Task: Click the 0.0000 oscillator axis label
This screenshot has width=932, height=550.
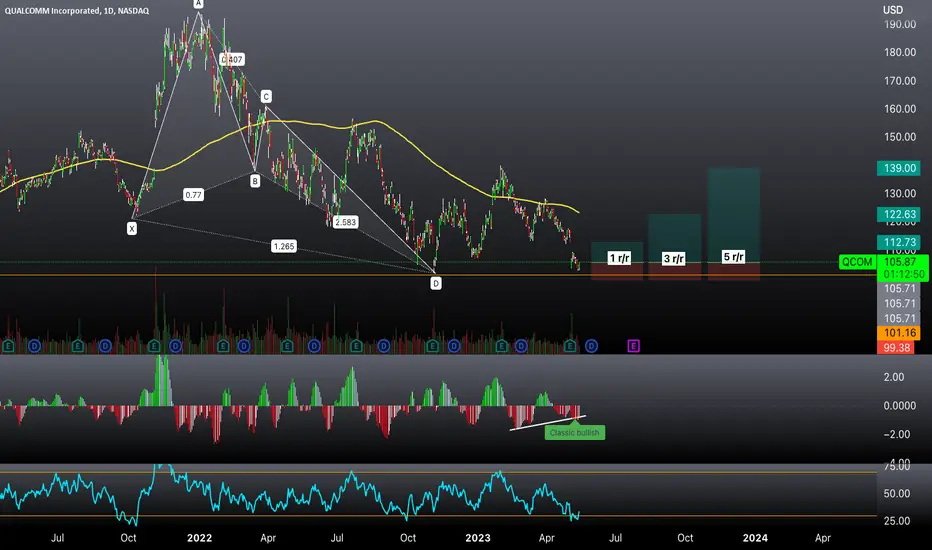Action: tap(899, 406)
